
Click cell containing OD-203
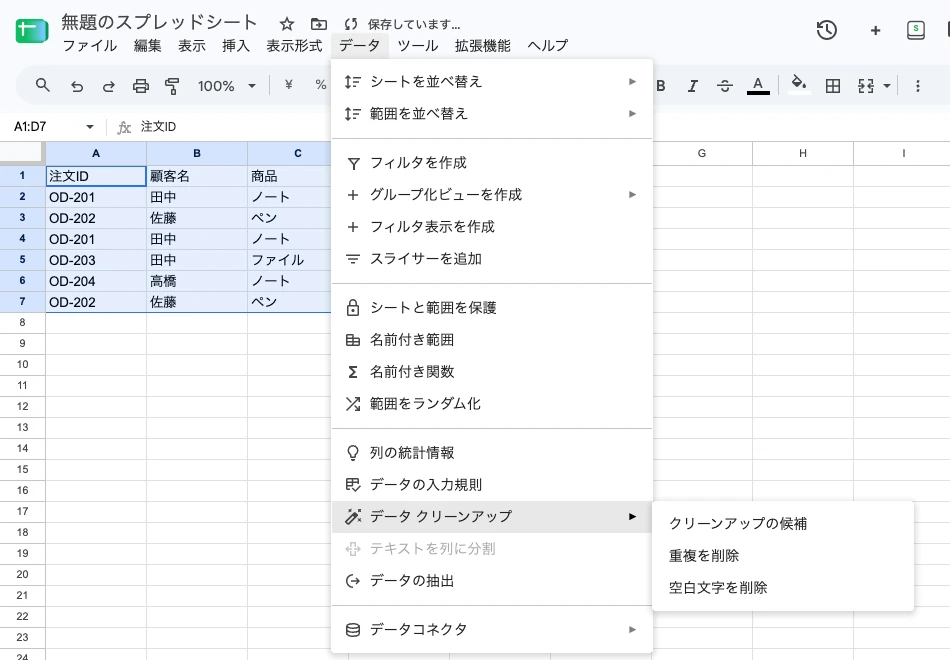pos(96,260)
